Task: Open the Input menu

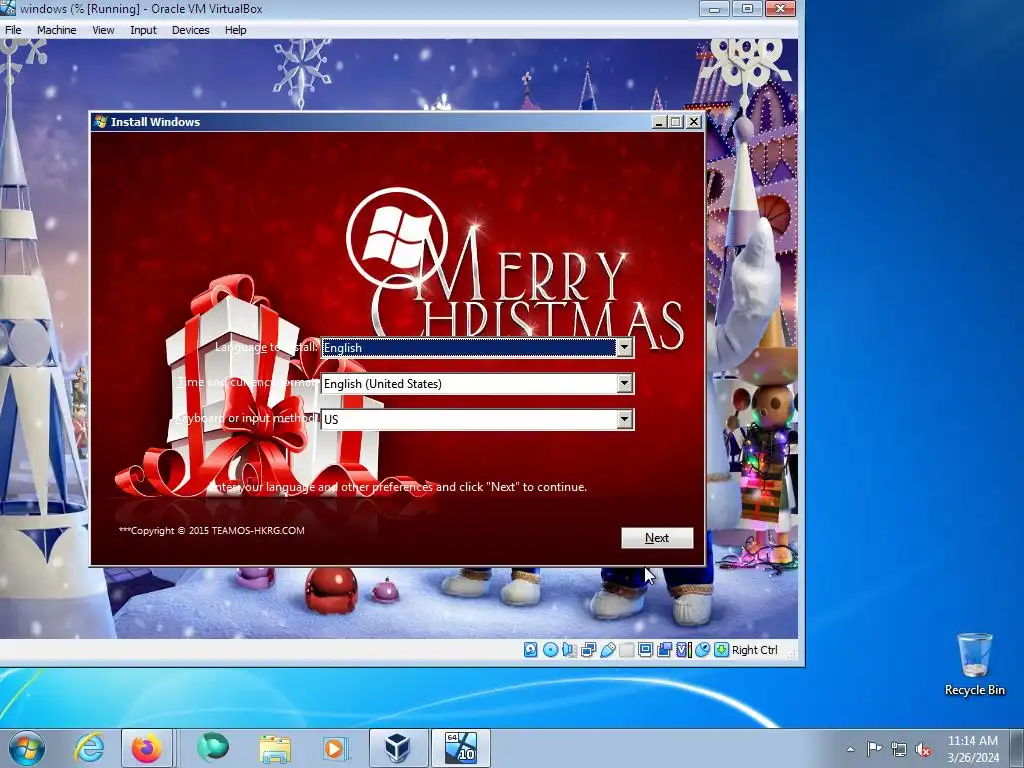Action: click(143, 30)
